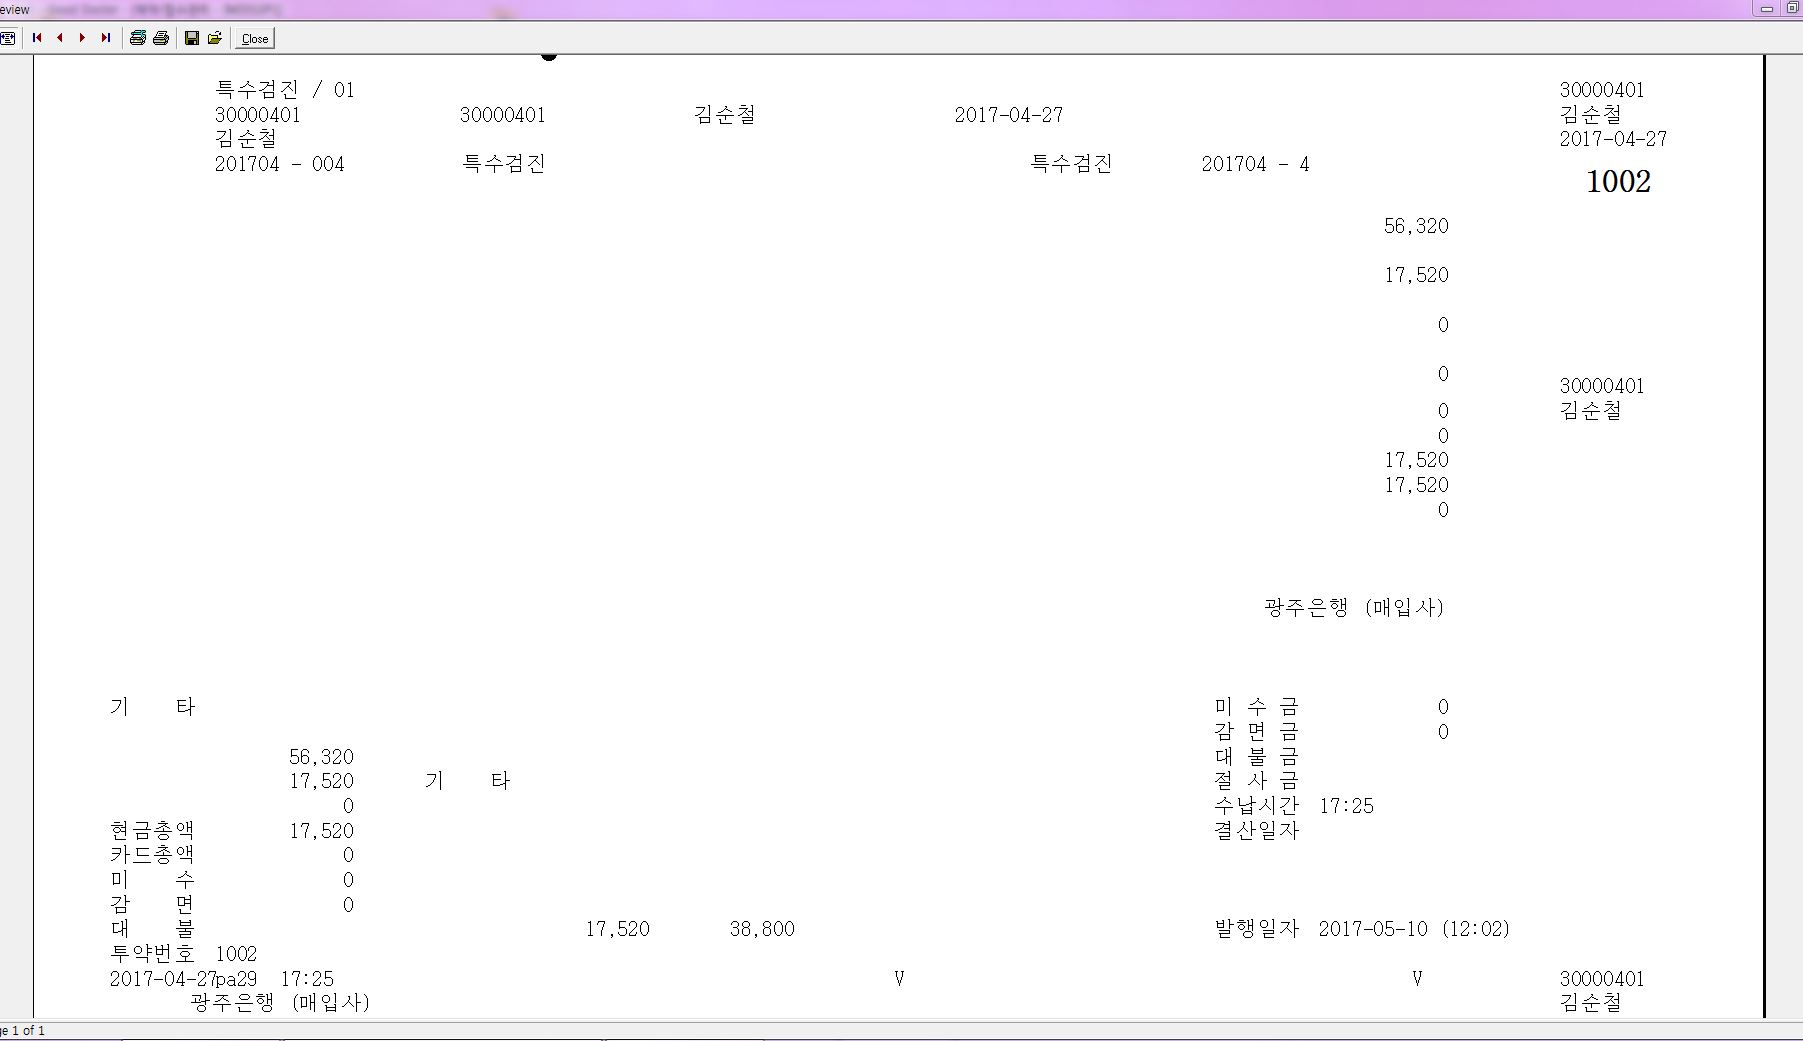The width and height of the screenshot is (1803, 1041).
Task: Click the 특수검진 / 01 header text
Action: 285,90
